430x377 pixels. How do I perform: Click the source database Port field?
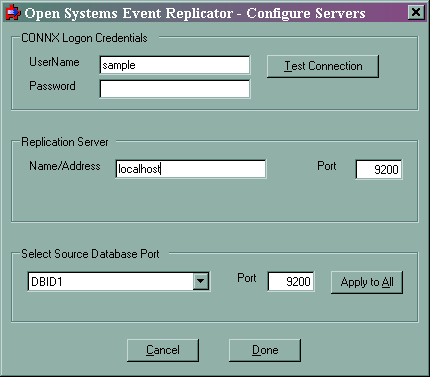pos(291,282)
